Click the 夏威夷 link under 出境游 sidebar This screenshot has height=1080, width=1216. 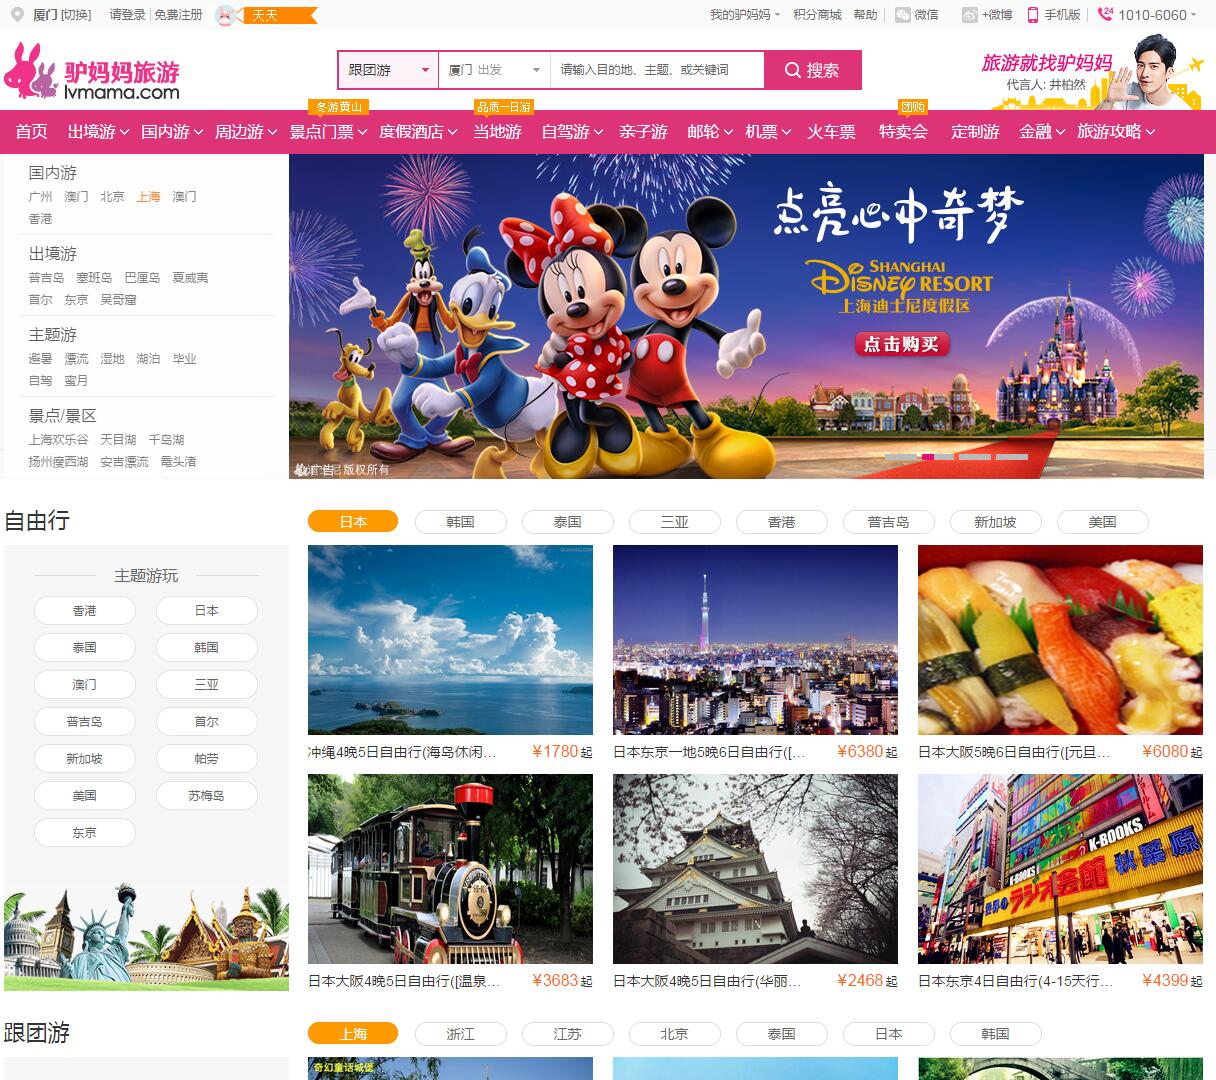click(190, 278)
